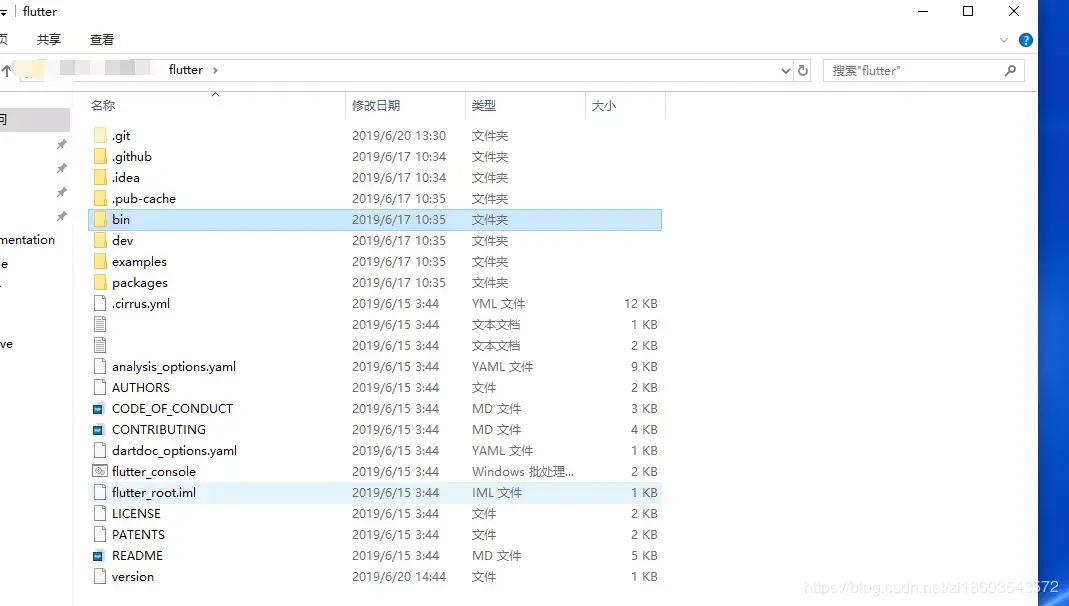Click the search magnifier icon
Image resolution: width=1069 pixels, height=606 pixels.
pos(1010,70)
